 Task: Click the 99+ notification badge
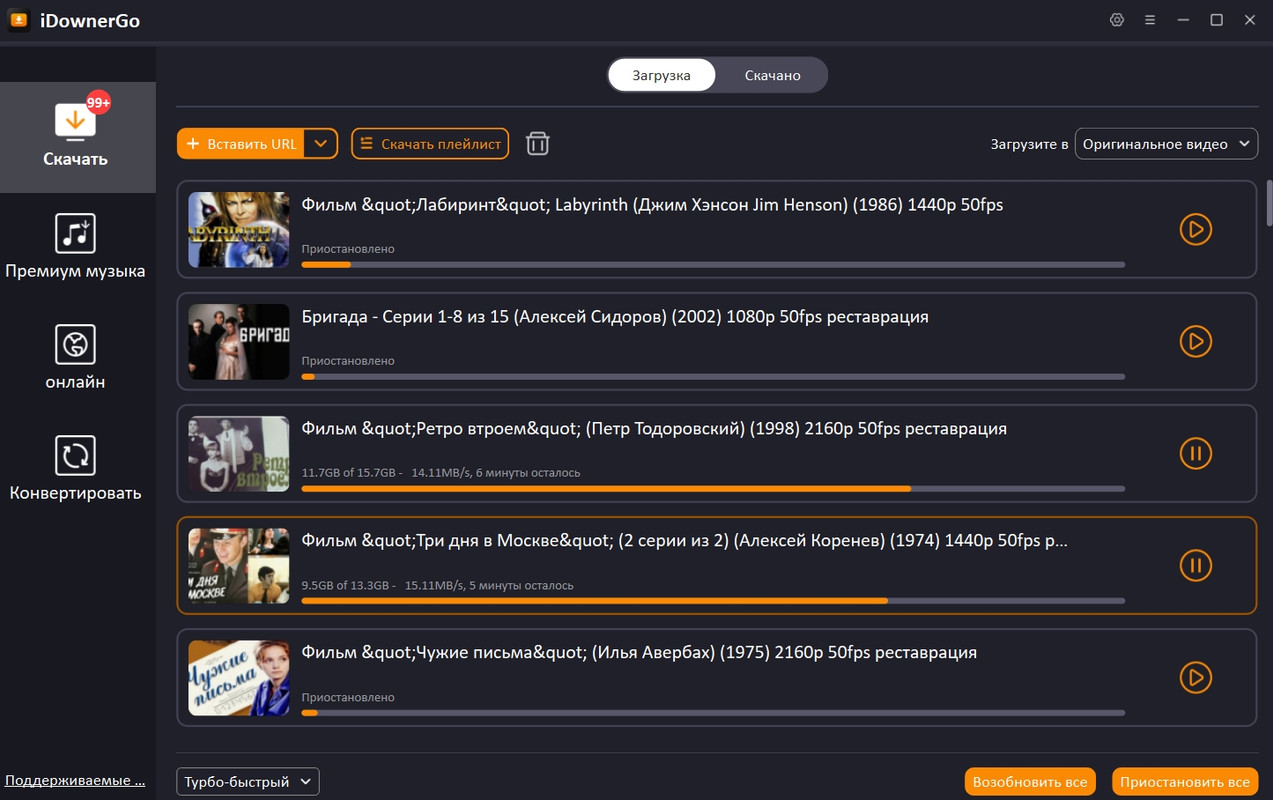click(x=98, y=102)
